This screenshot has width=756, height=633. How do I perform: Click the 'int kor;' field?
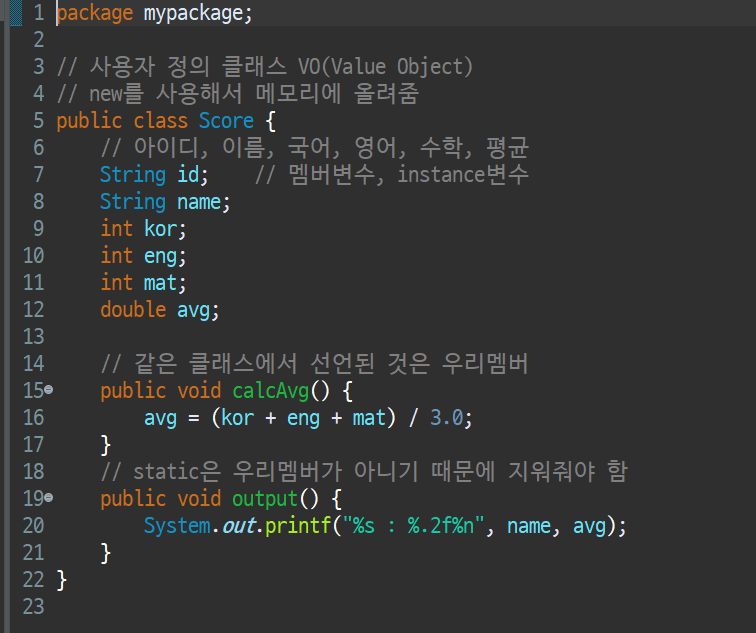tap(143, 229)
